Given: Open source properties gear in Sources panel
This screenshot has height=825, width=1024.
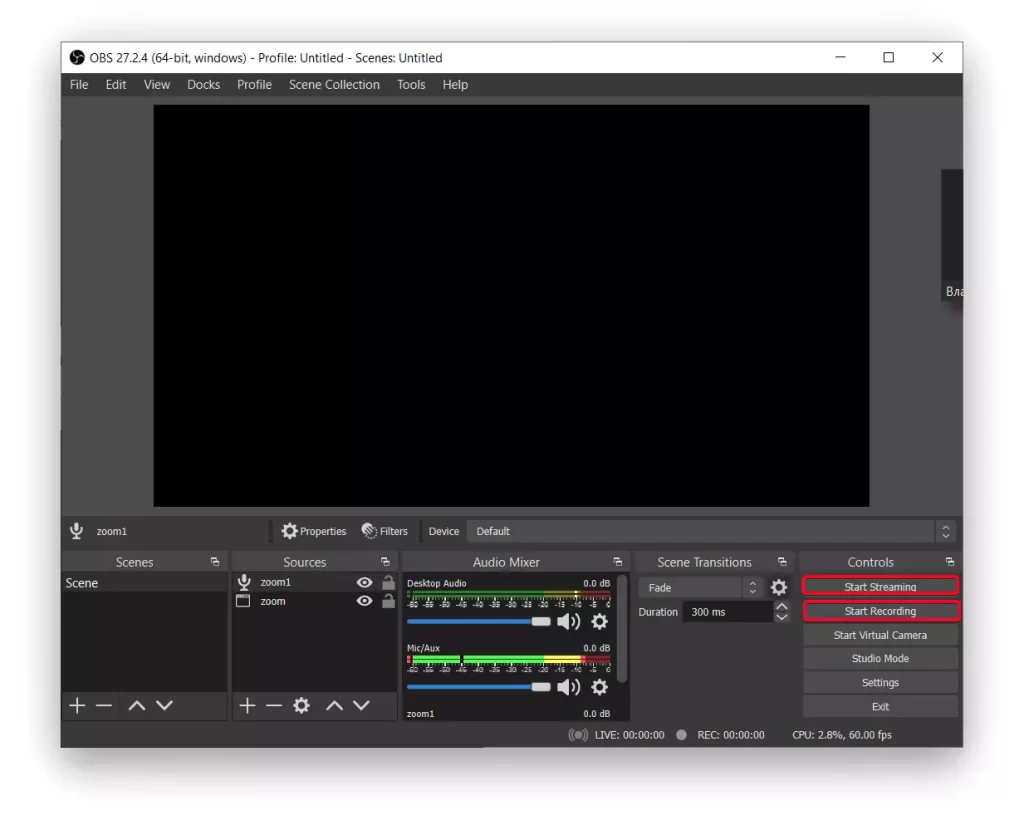Looking at the screenshot, I should point(301,705).
